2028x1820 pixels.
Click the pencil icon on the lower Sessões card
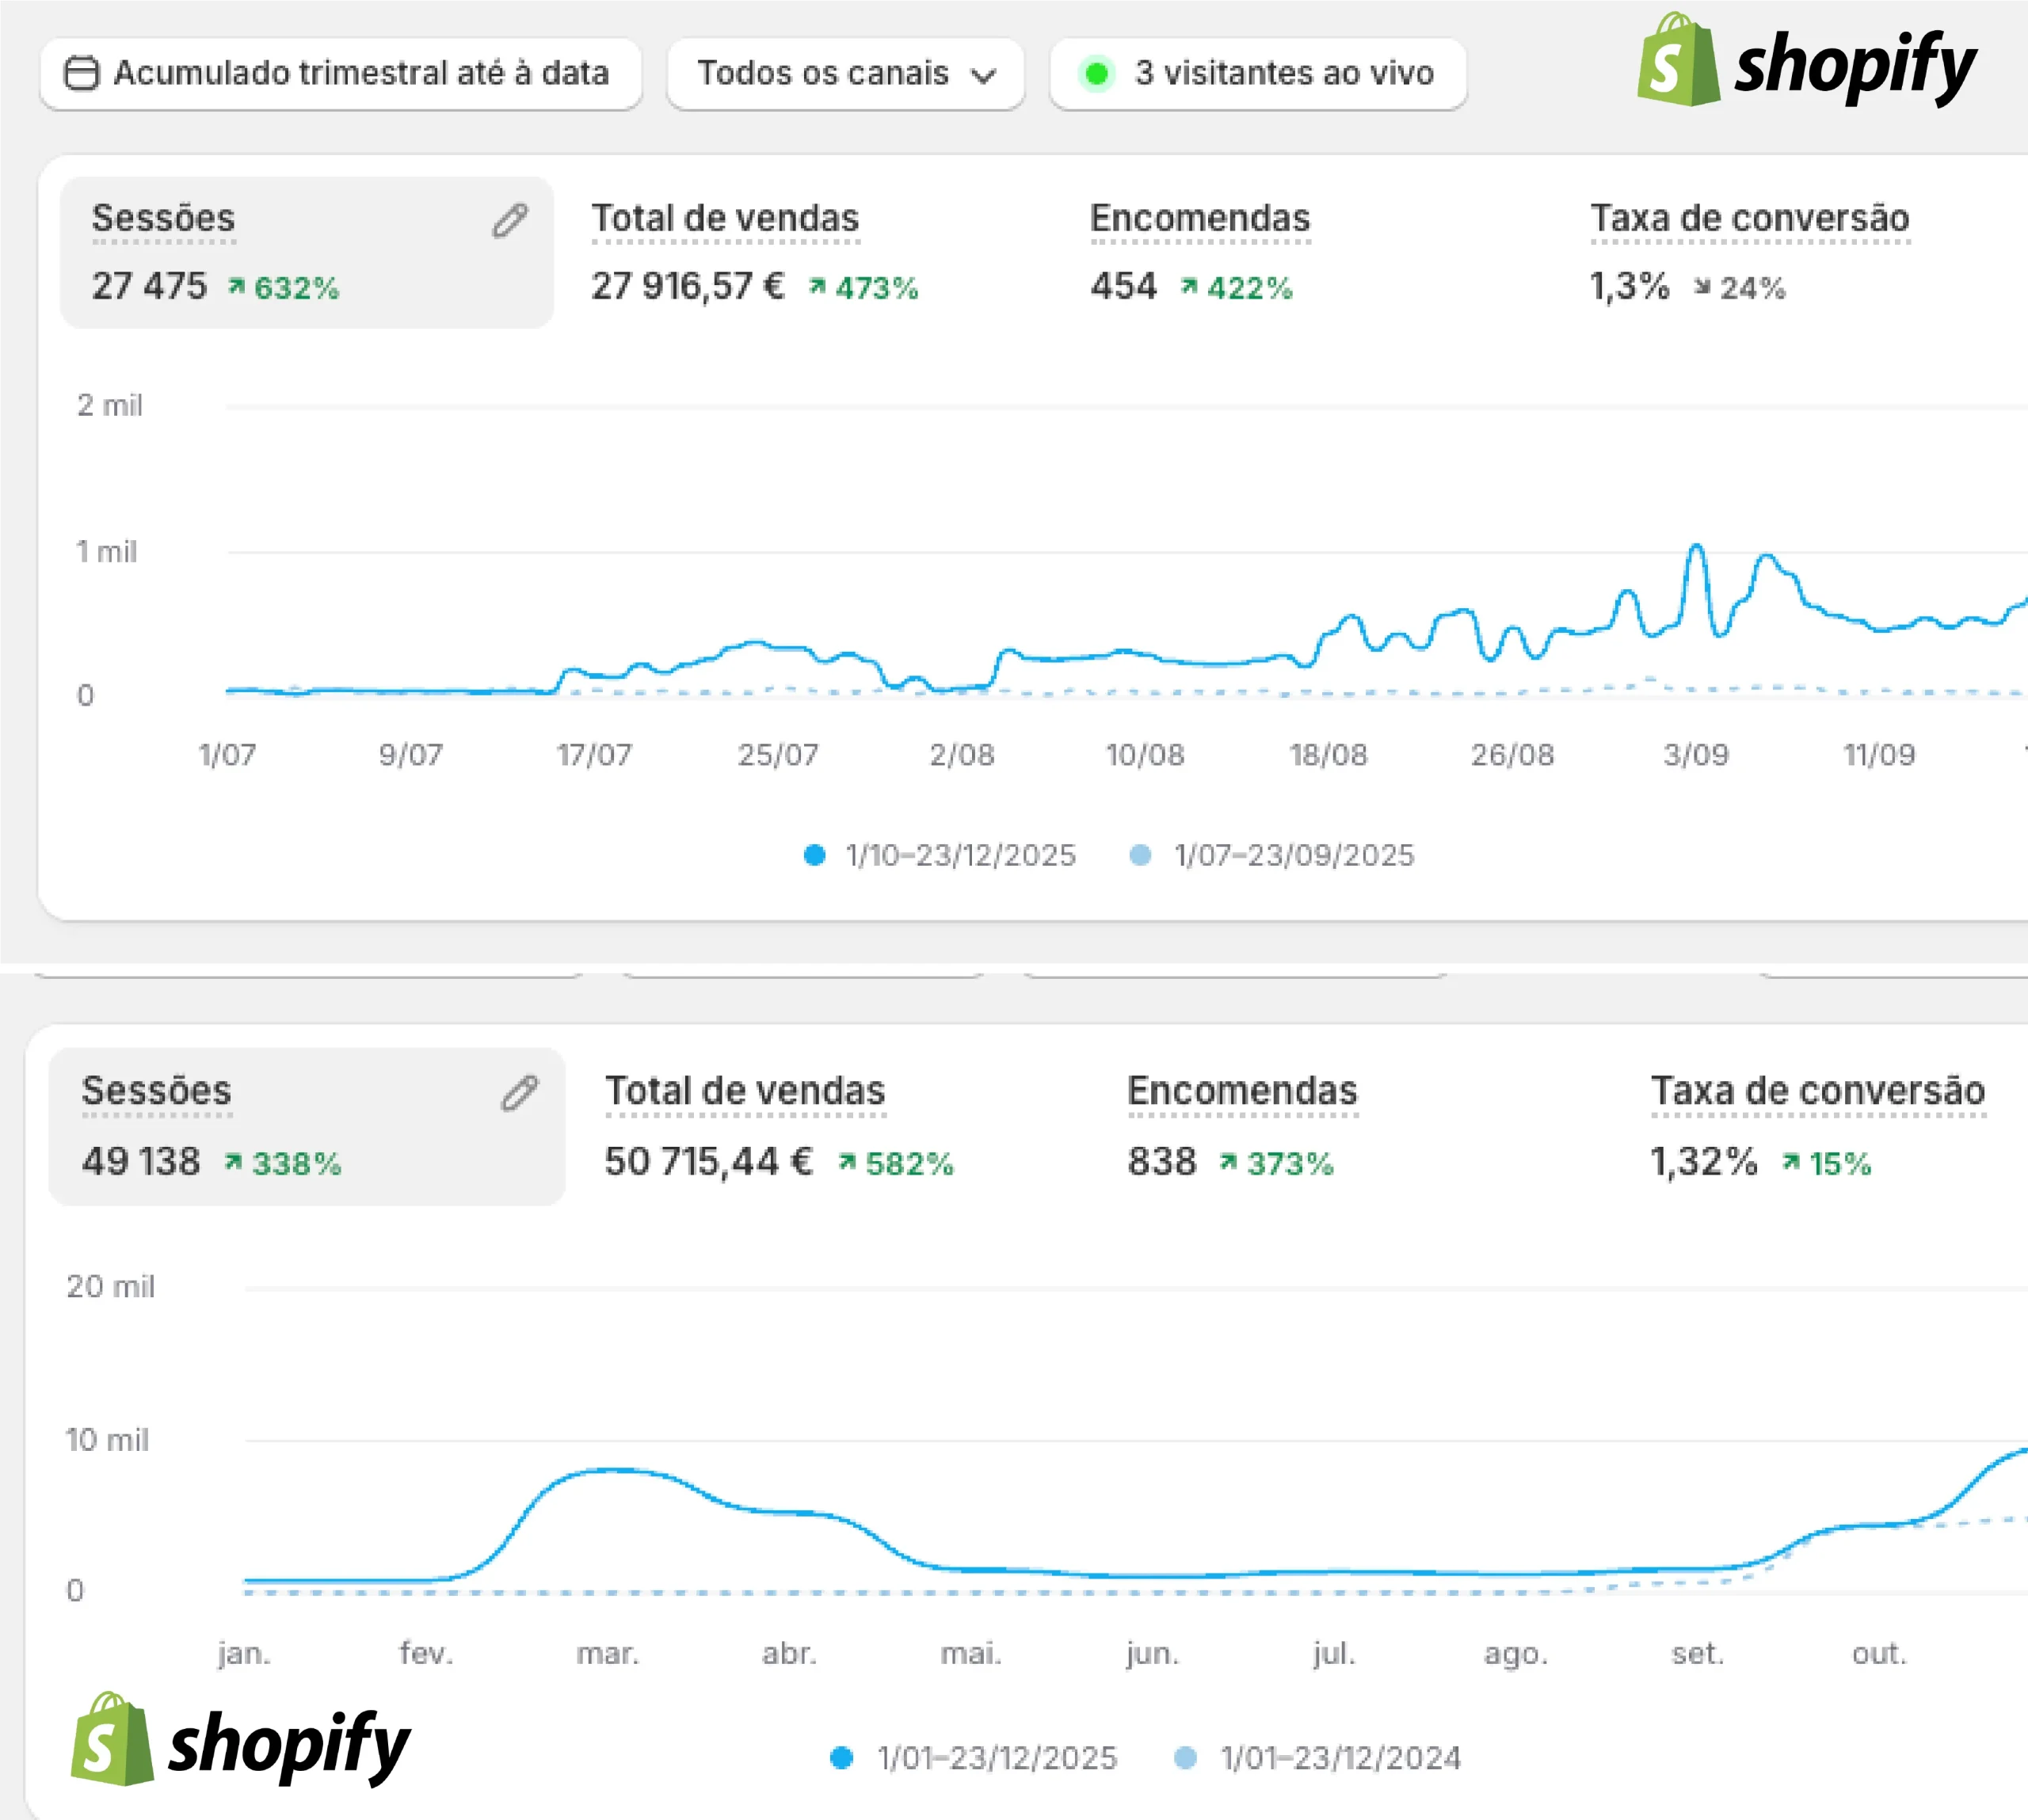click(x=520, y=1093)
